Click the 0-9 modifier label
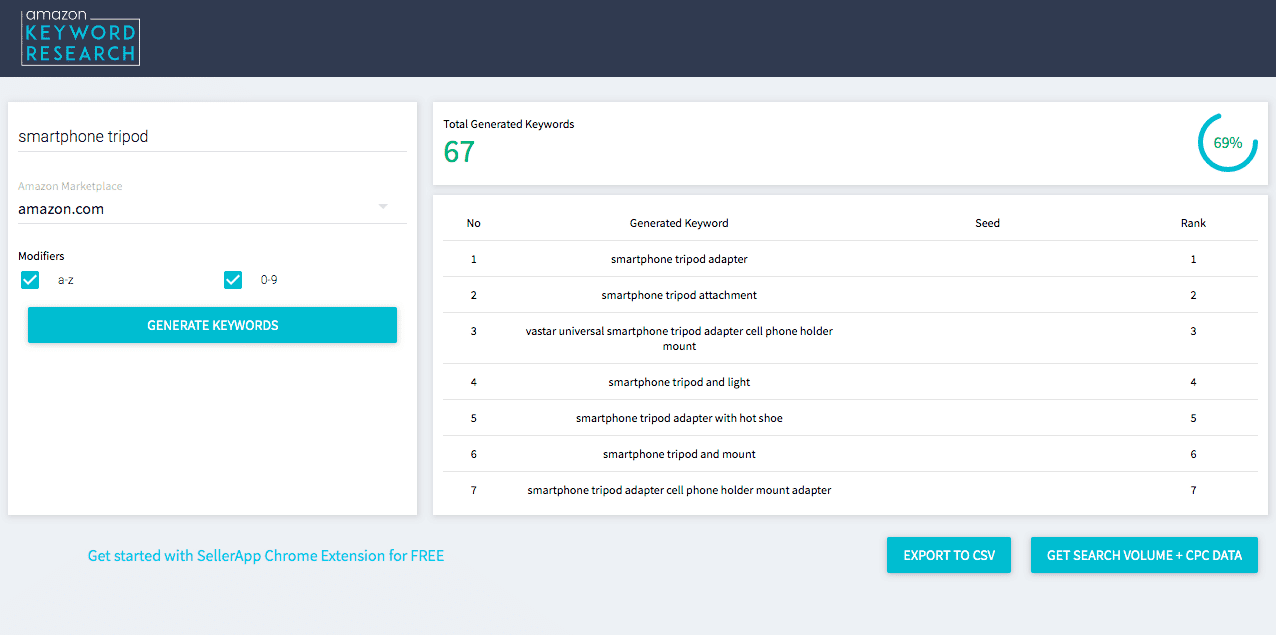 tap(269, 280)
